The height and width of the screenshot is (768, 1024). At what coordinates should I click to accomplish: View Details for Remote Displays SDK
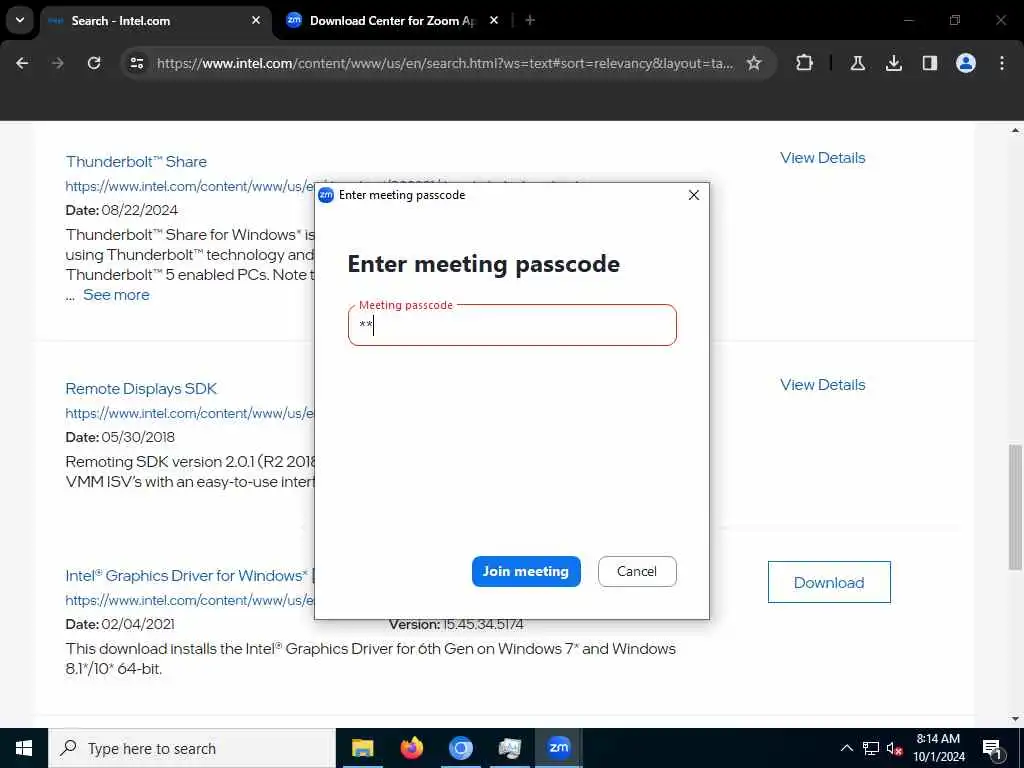pos(822,385)
